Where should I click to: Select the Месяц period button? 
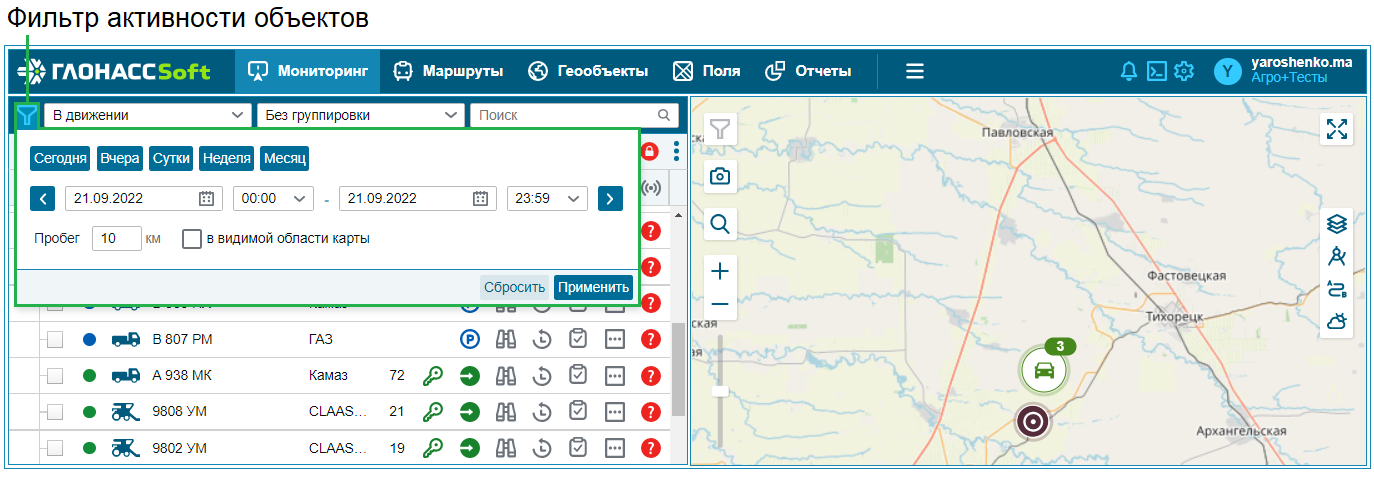[x=285, y=159]
